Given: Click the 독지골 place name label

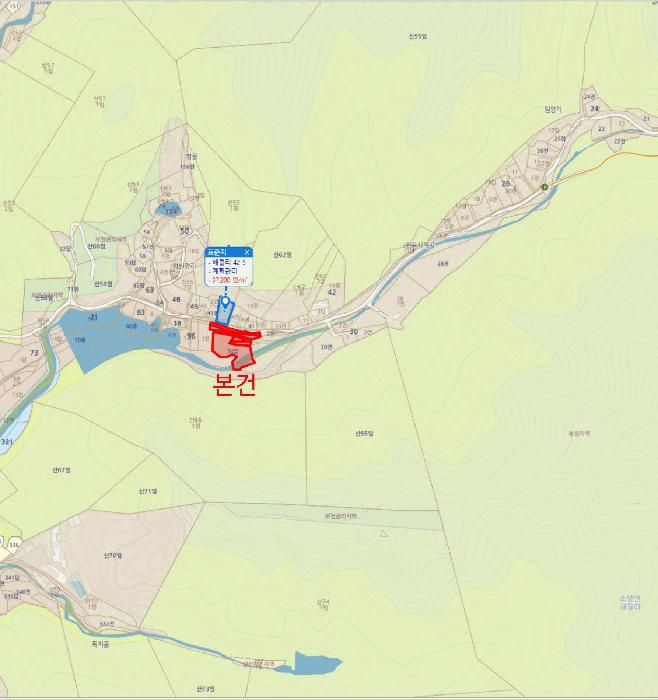Looking at the screenshot, I should click(100, 644).
